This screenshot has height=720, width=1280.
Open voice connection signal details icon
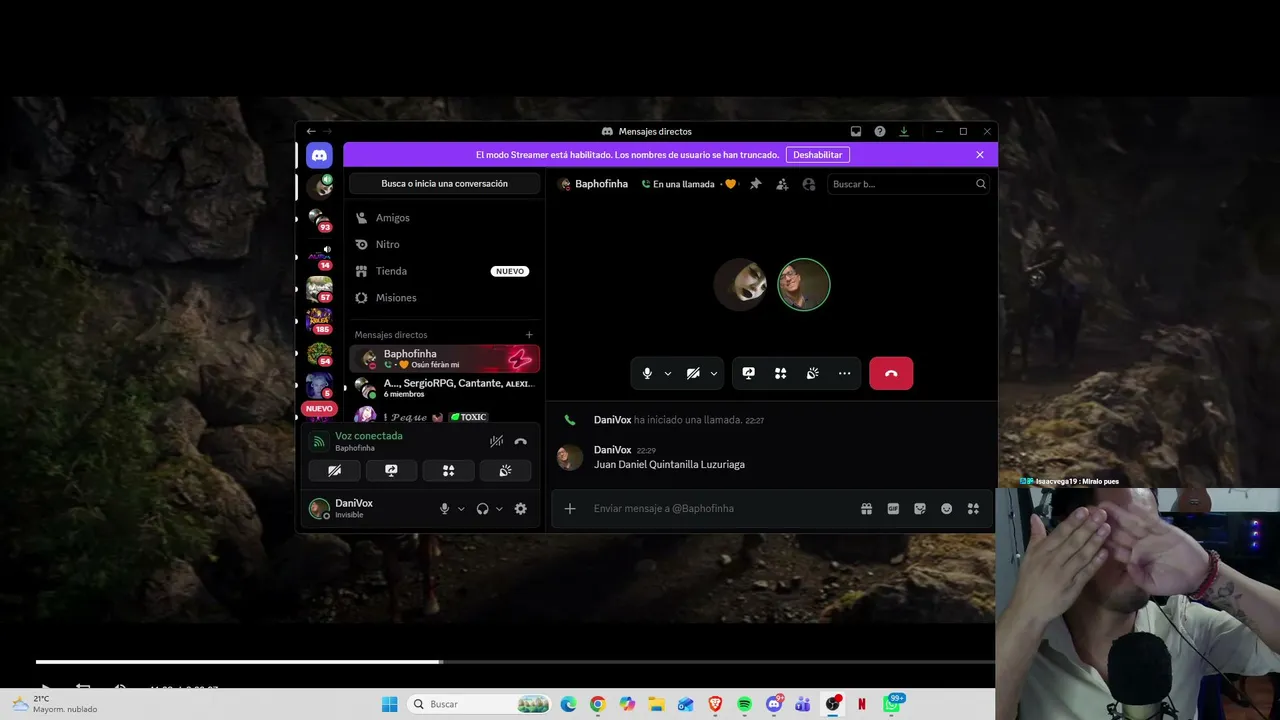(x=319, y=441)
